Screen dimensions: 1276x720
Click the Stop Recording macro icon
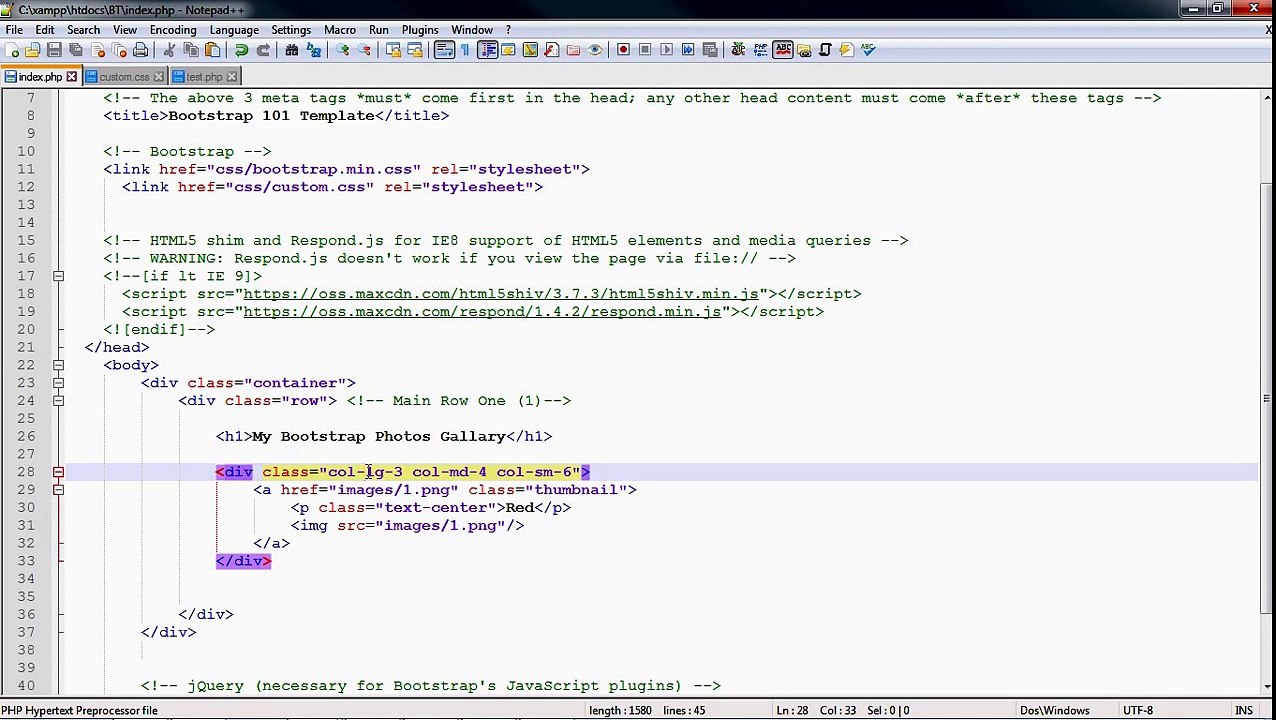[645, 50]
